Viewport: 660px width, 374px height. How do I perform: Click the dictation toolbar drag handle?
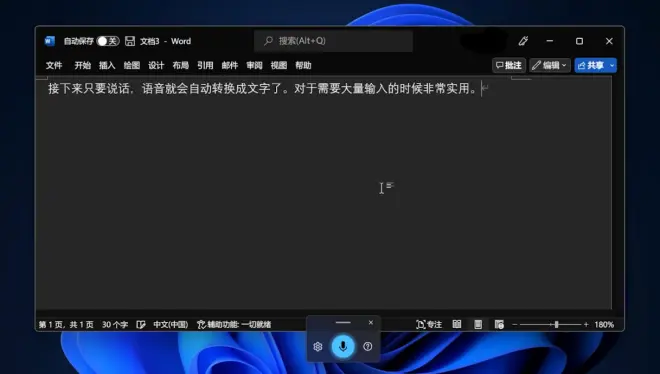click(x=343, y=323)
